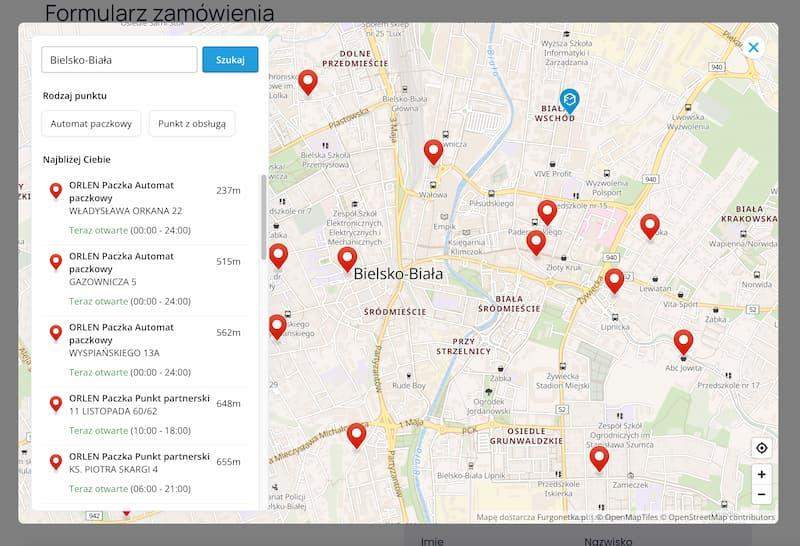Click the red map pin above Paderewskiego
This screenshot has width=800, height=546.
(x=547, y=212)
